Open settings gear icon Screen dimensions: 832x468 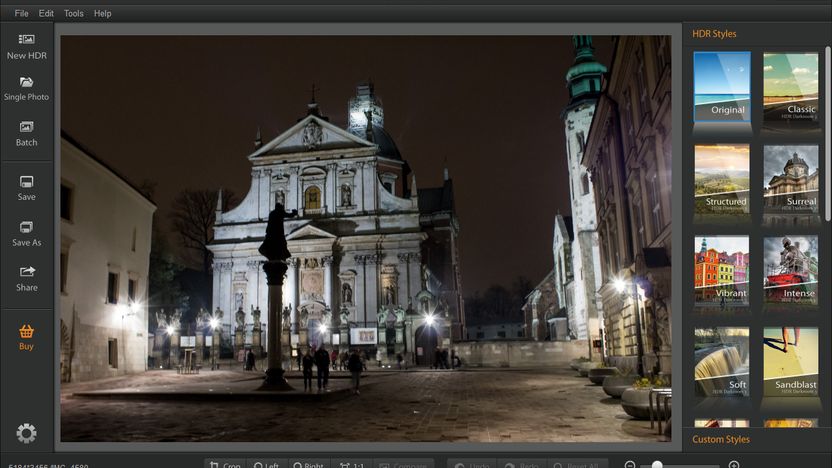(27, 433)
